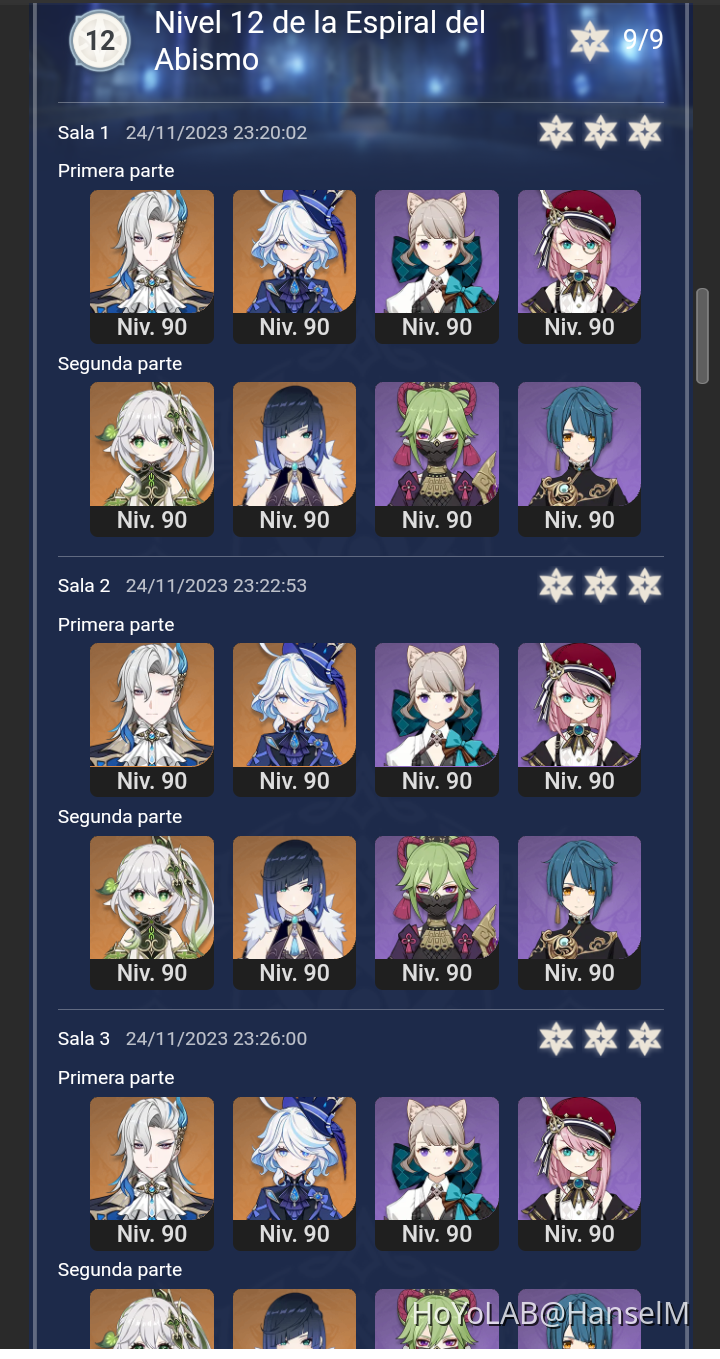Open Lynette's portrait in Sala 1
720x1359 pixels.
click(437, 267)
